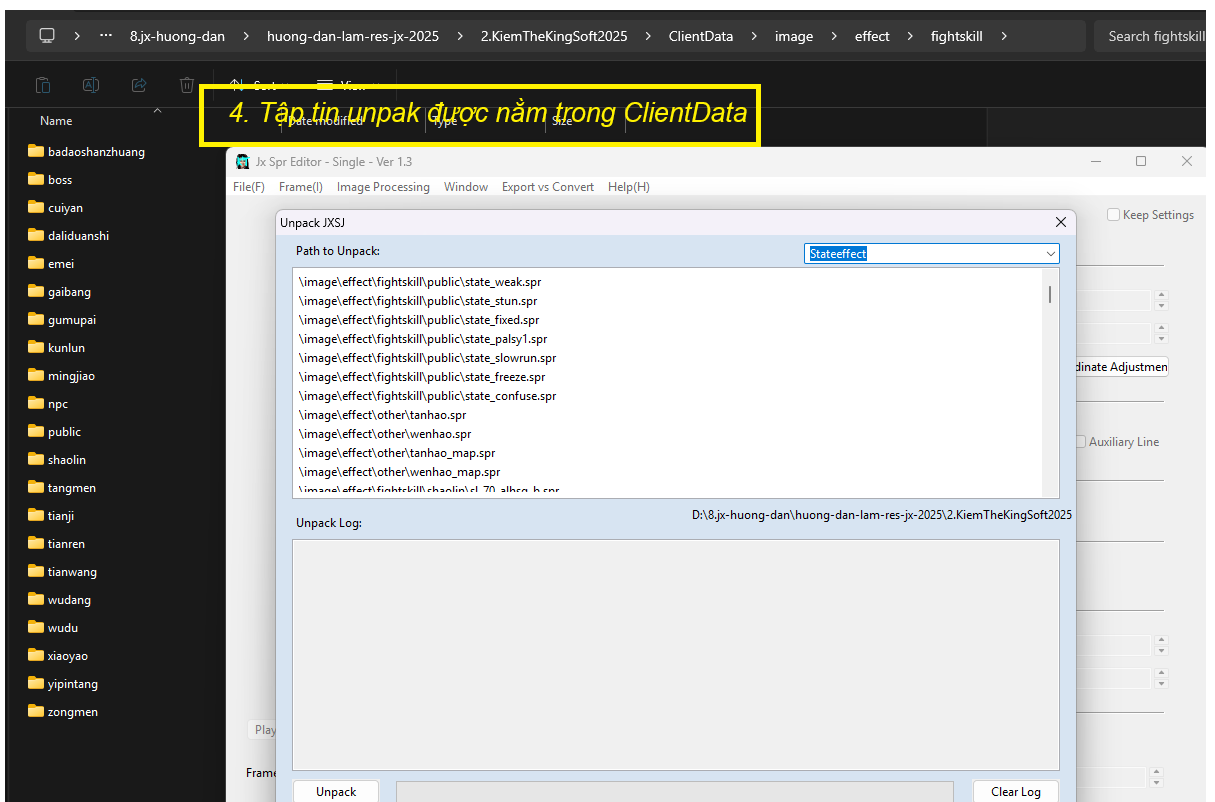This screenshot has width=1215, height=802.
Task: Click the Share icon in Explorer toolbar
Action: pyautogui.click(x=139, y=85)
